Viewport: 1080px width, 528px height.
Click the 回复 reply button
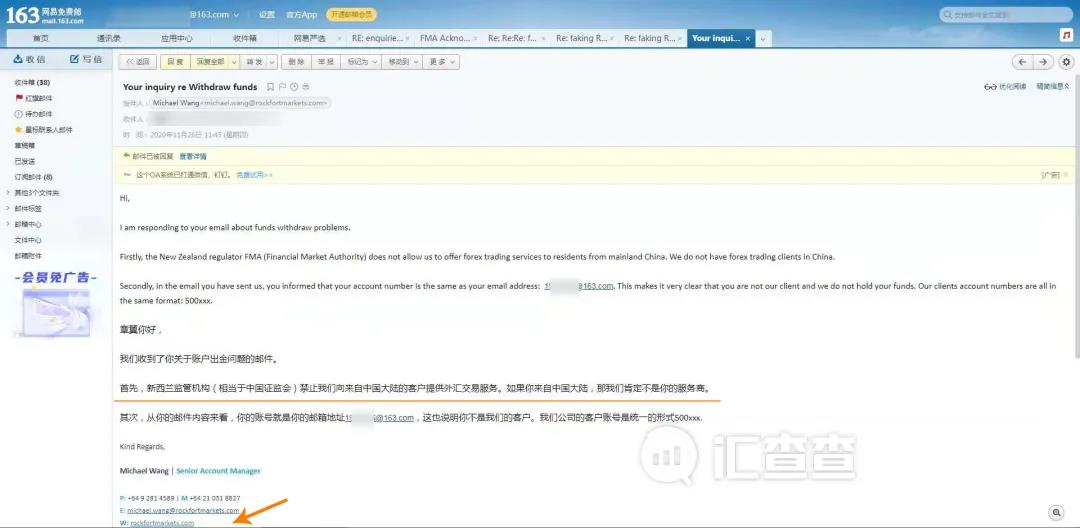(174, 62)
